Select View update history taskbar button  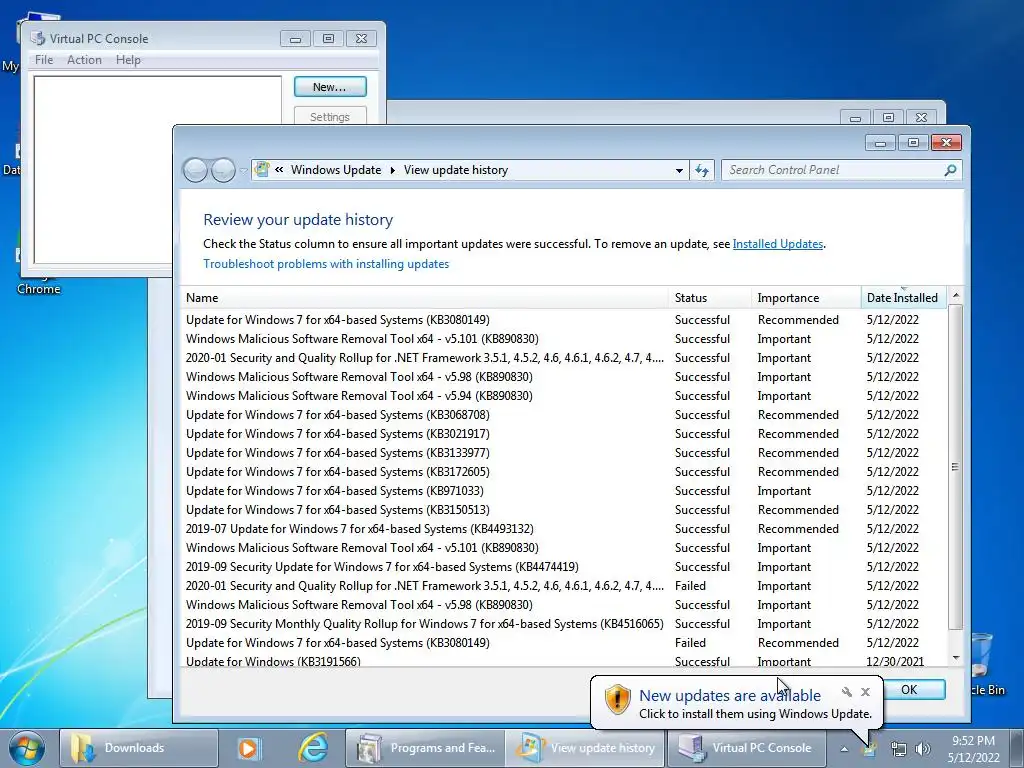point(586,748)
